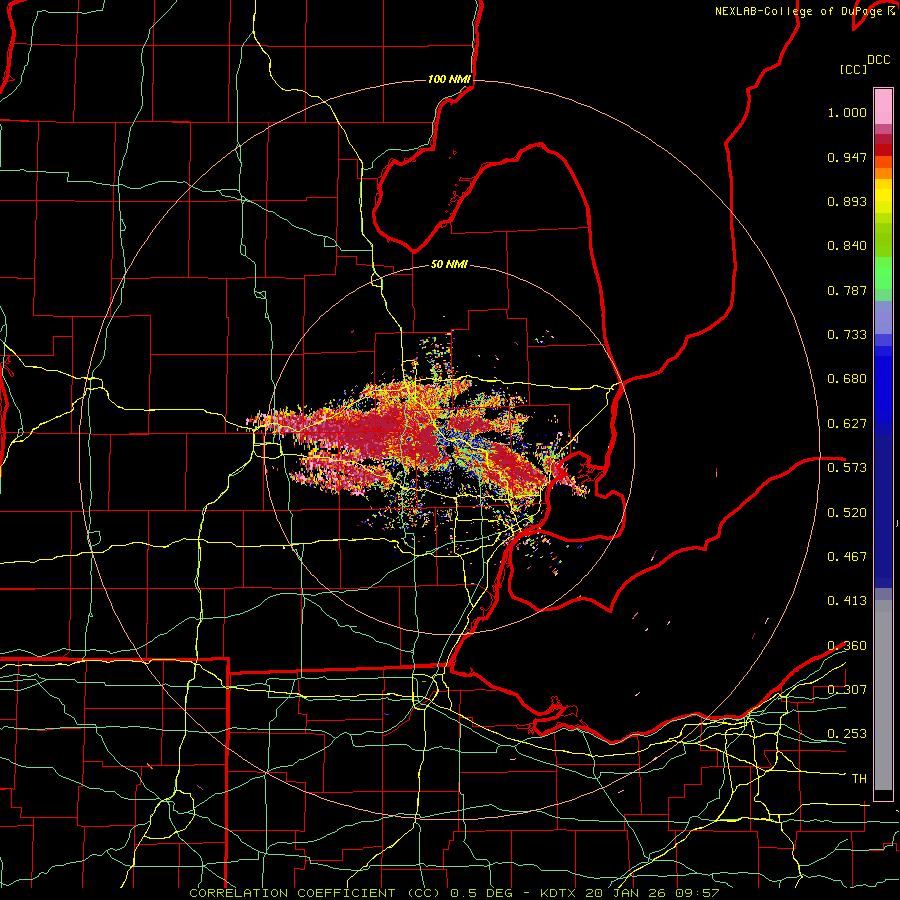900x900 pixels.
Task: Click the 1.000 color scale value
Action: (847, 112)
